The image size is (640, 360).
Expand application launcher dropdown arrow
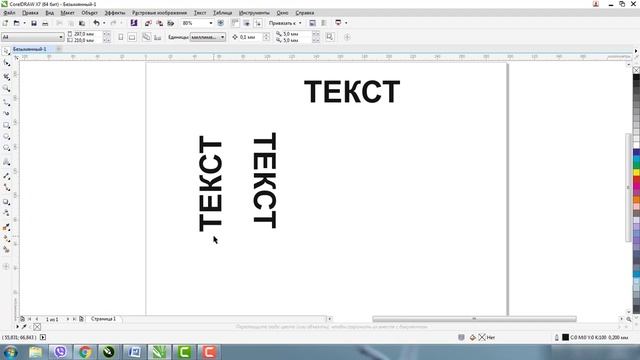pyautogui.click(x=346, y=23)
